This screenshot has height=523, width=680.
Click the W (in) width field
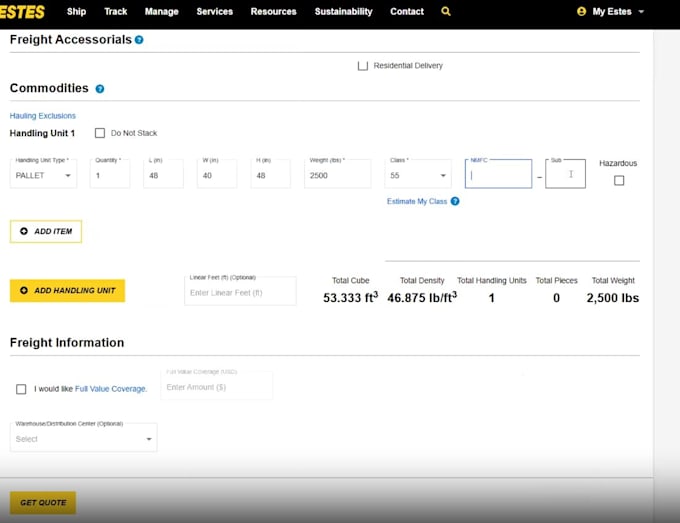coord(217,174)
